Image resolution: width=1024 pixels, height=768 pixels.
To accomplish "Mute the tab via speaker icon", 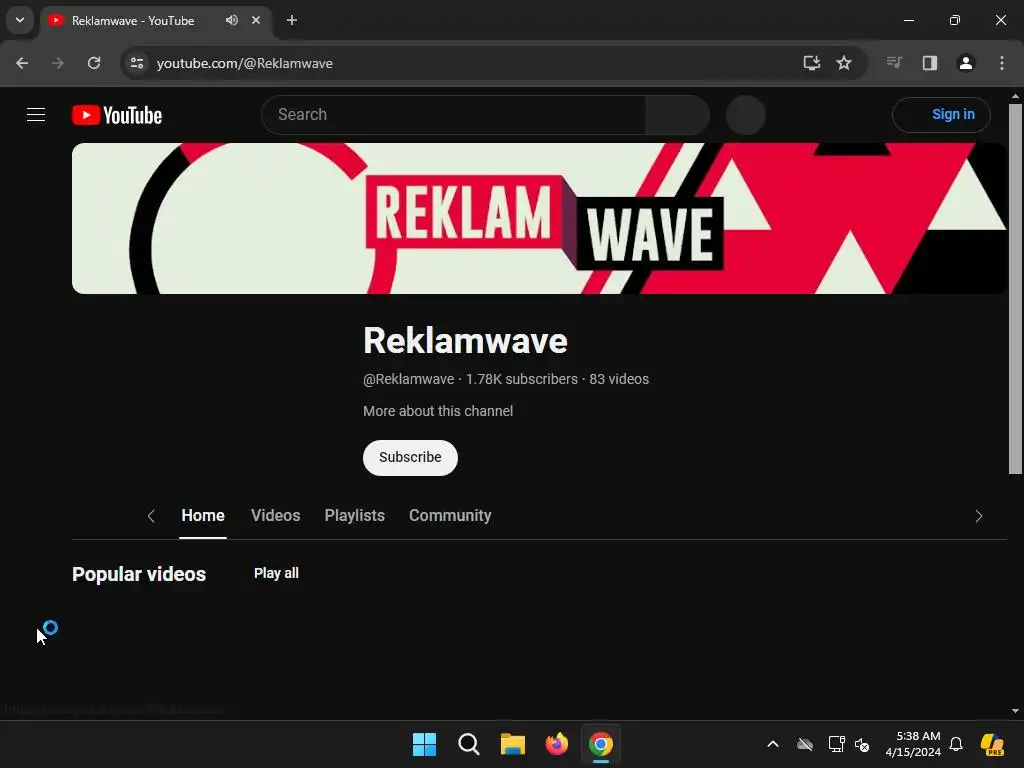I will click(x=231, y=20).
